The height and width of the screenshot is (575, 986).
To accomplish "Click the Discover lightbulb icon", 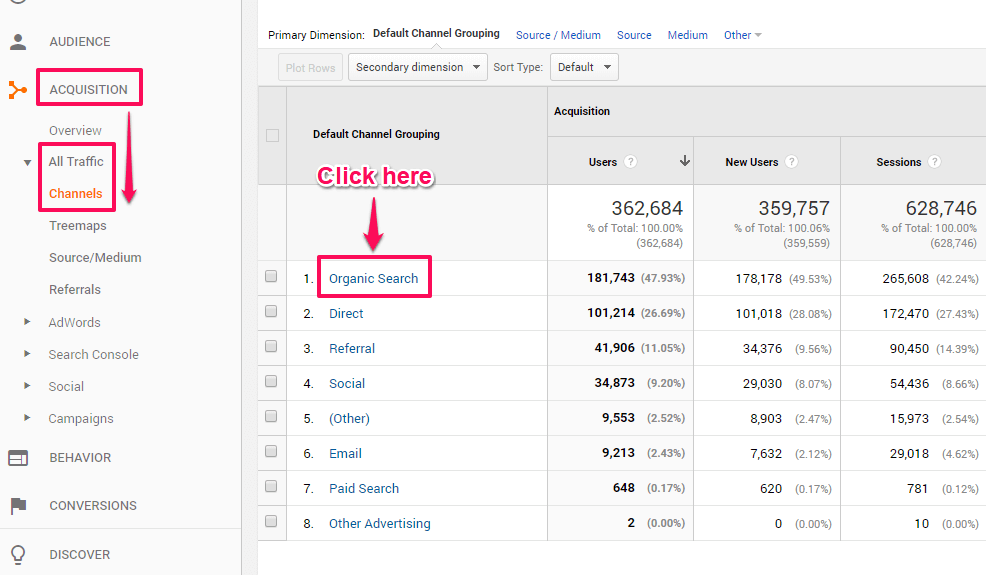I will (18, 555).
